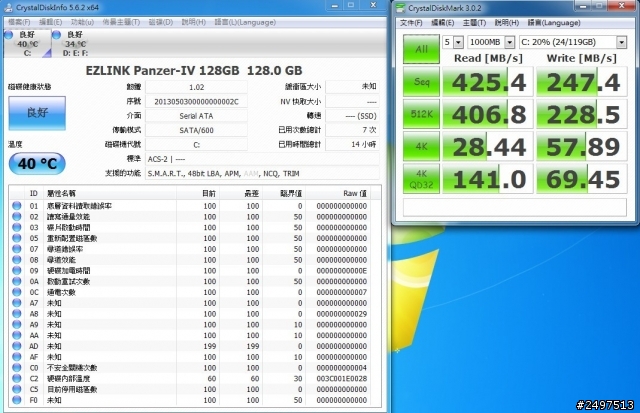Select the S.M.A.R.T. row with ID A7
The height and width of the screenshot is (413, 640).
tap(190, 303)
